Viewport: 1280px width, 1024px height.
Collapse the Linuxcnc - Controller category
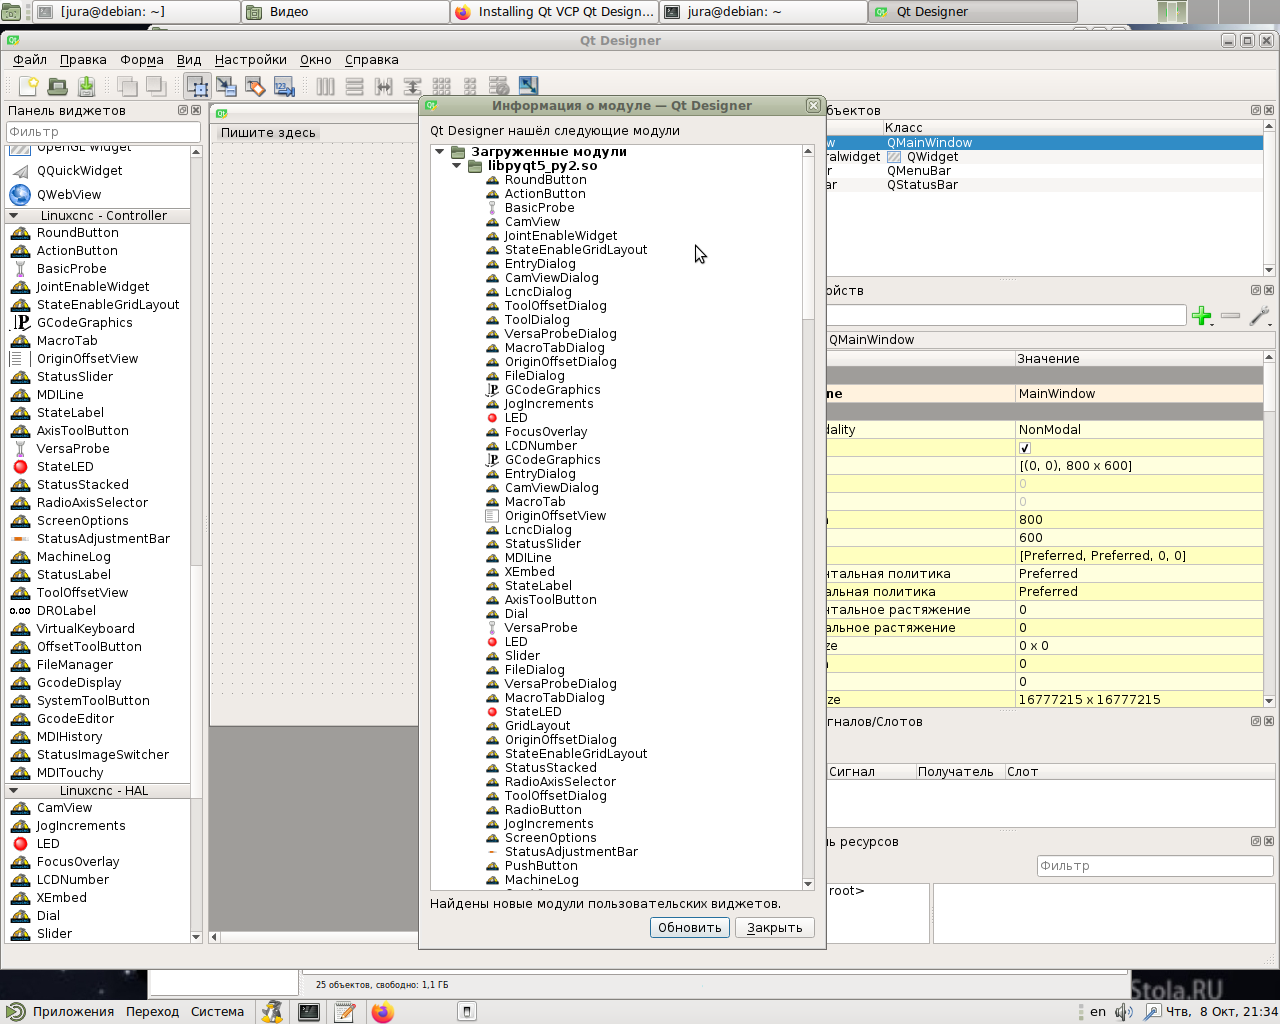coord(14,216)
